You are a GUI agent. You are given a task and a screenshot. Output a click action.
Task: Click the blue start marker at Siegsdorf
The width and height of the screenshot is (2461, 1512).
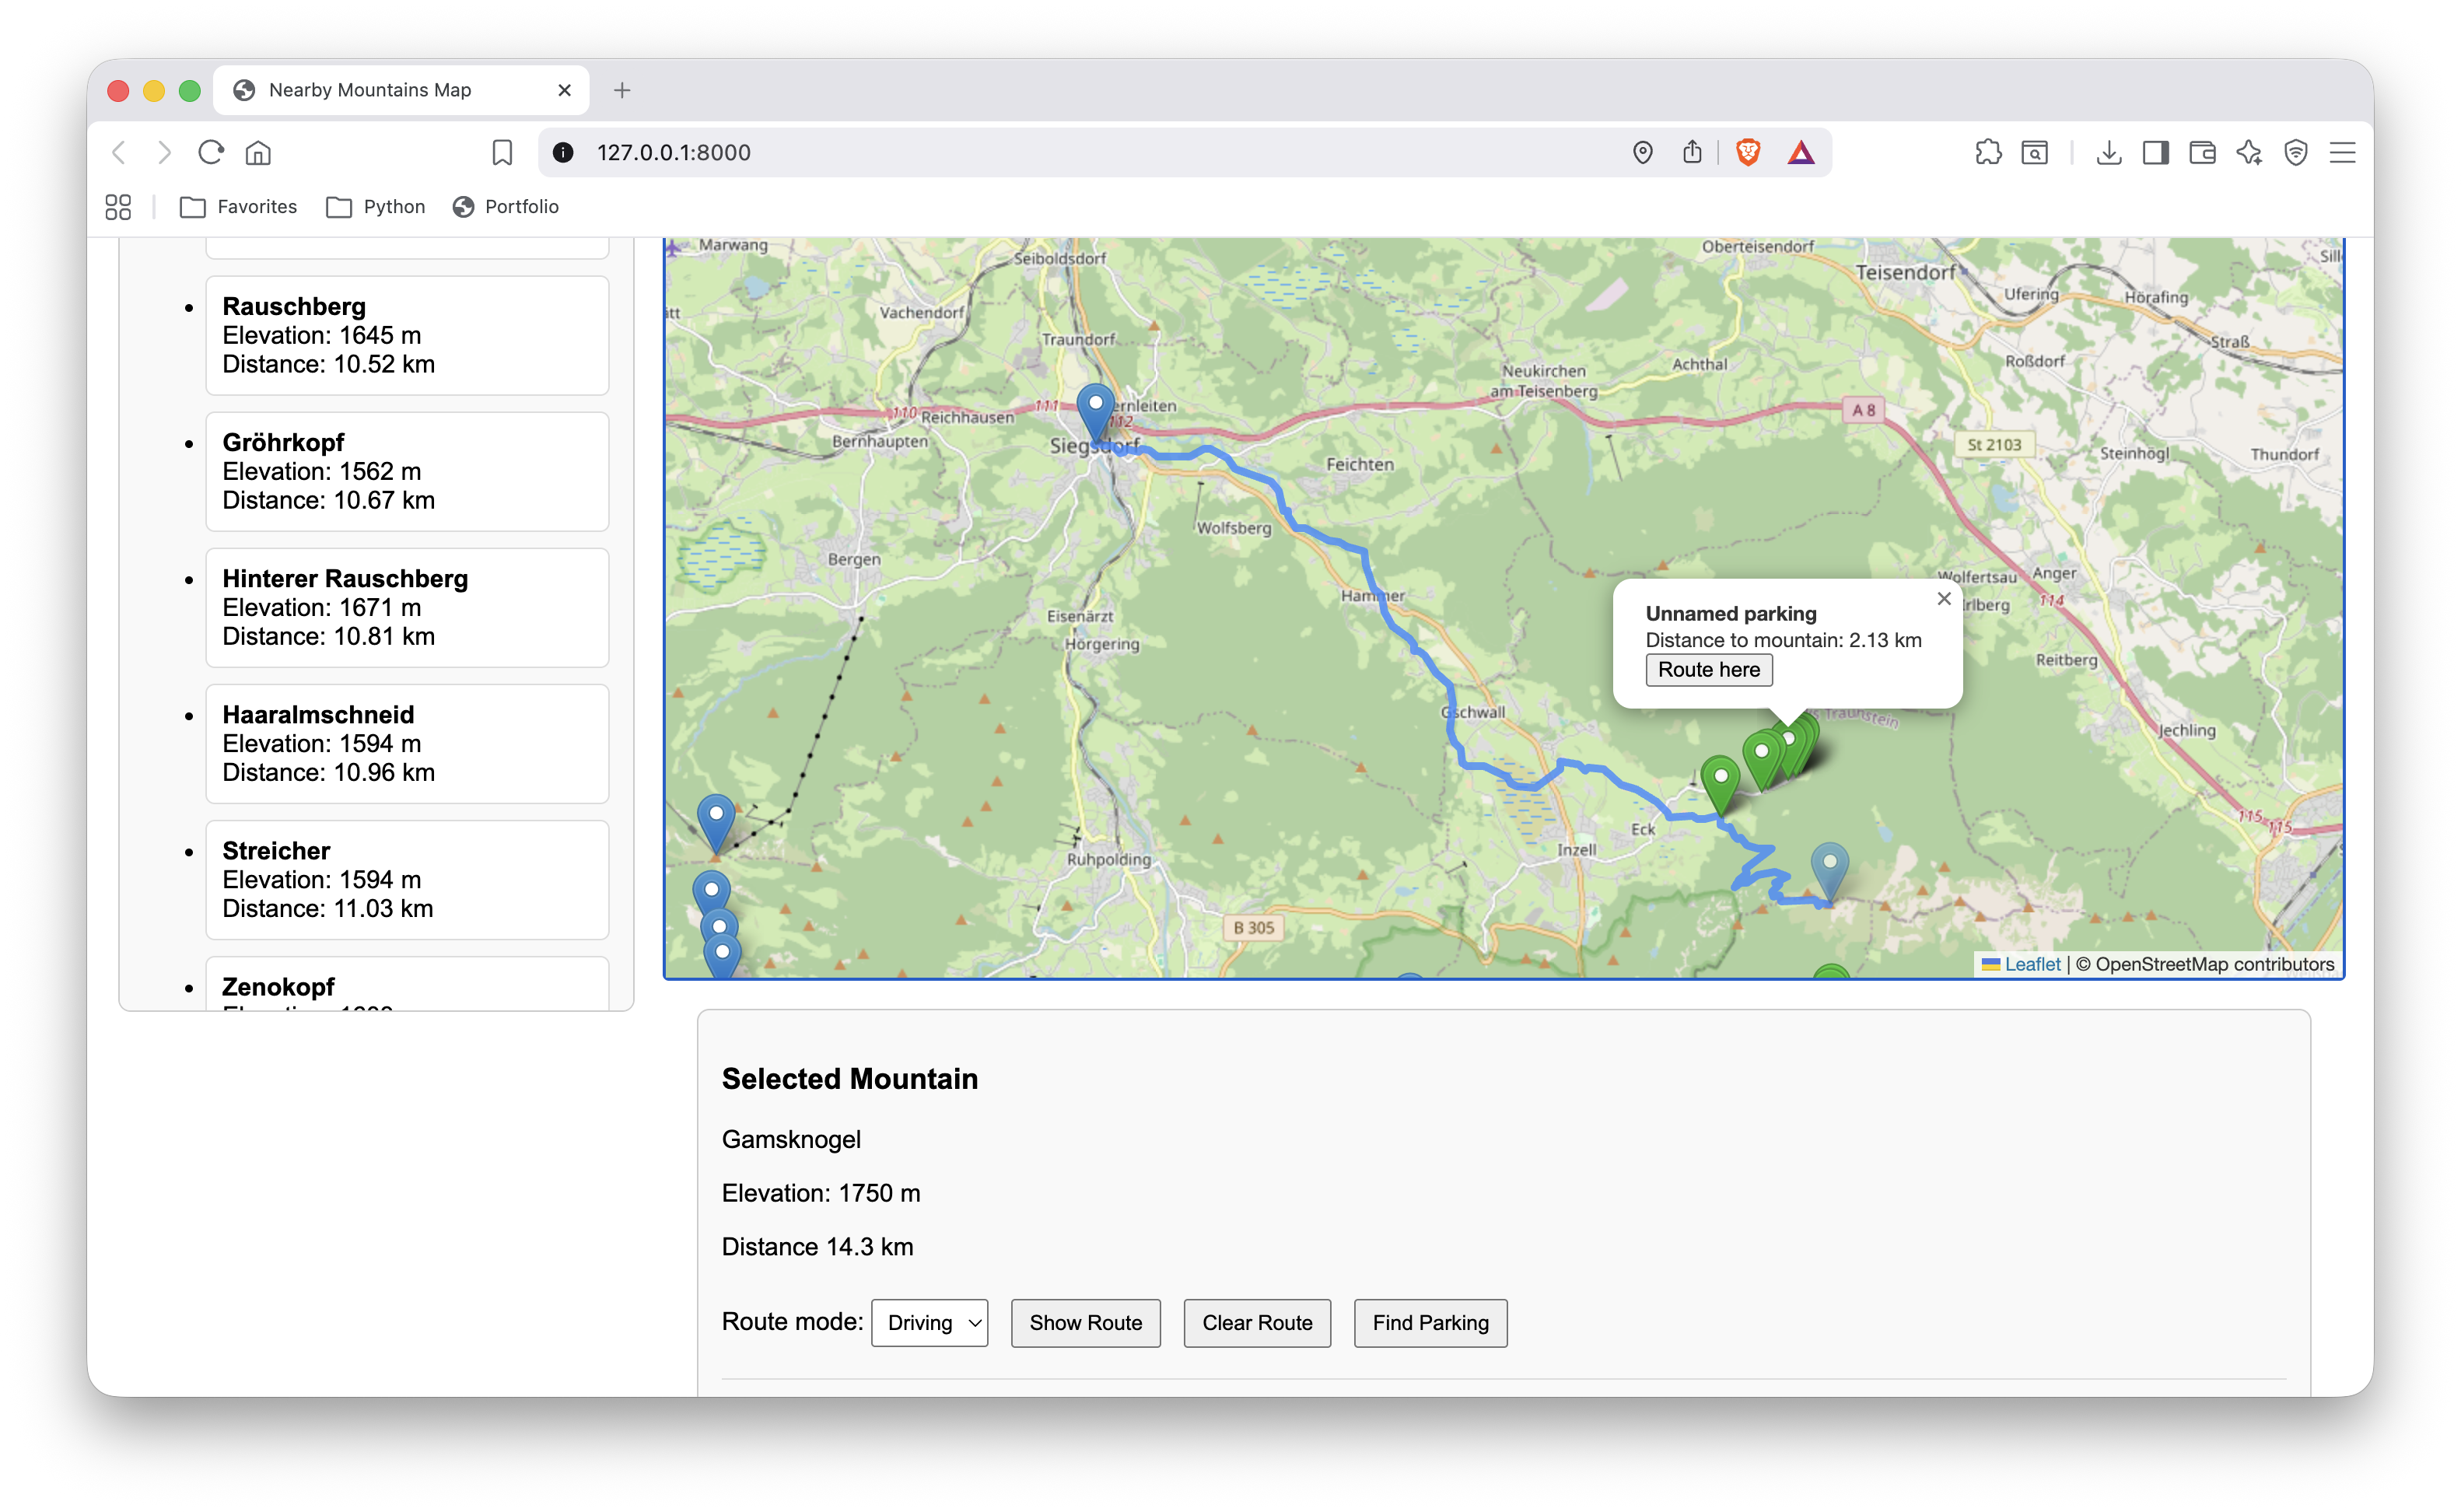point(1096,412)
